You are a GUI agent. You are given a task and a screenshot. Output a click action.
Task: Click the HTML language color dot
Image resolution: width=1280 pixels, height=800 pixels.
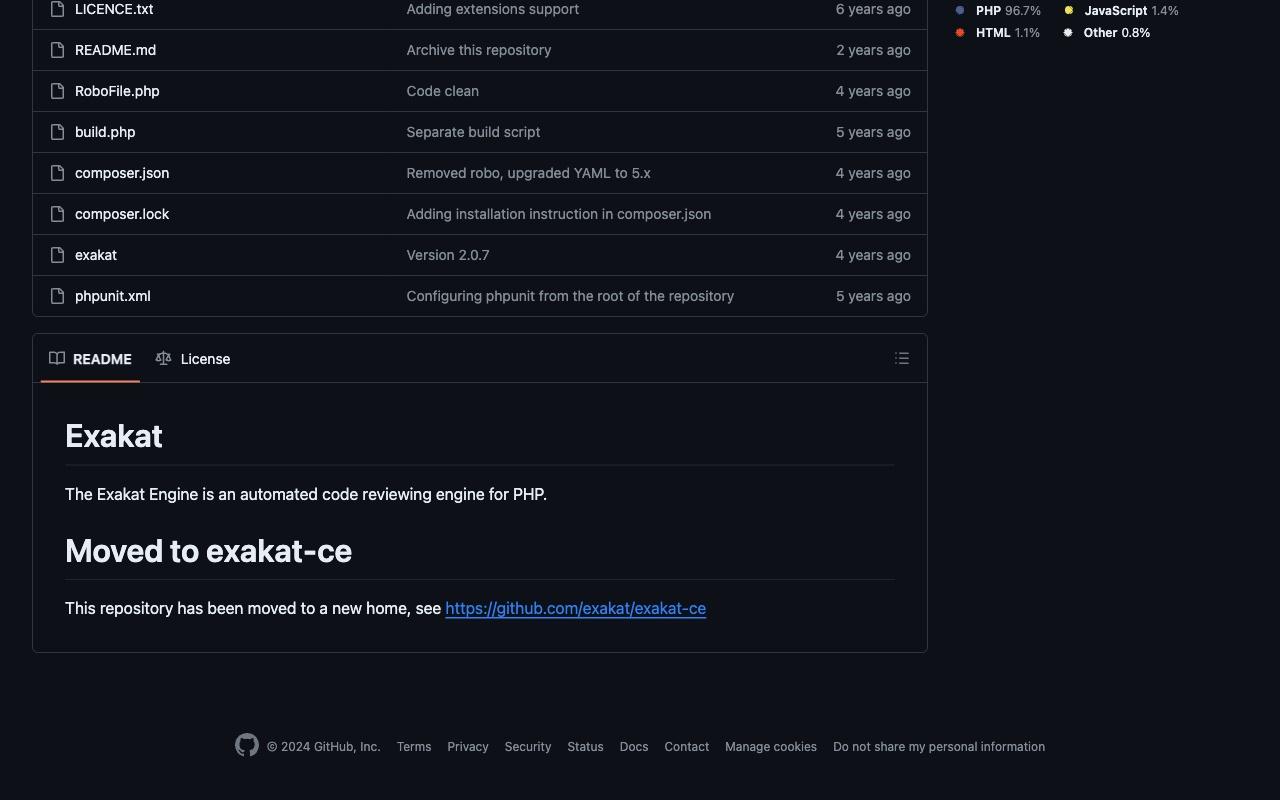(x=960, y=32)
